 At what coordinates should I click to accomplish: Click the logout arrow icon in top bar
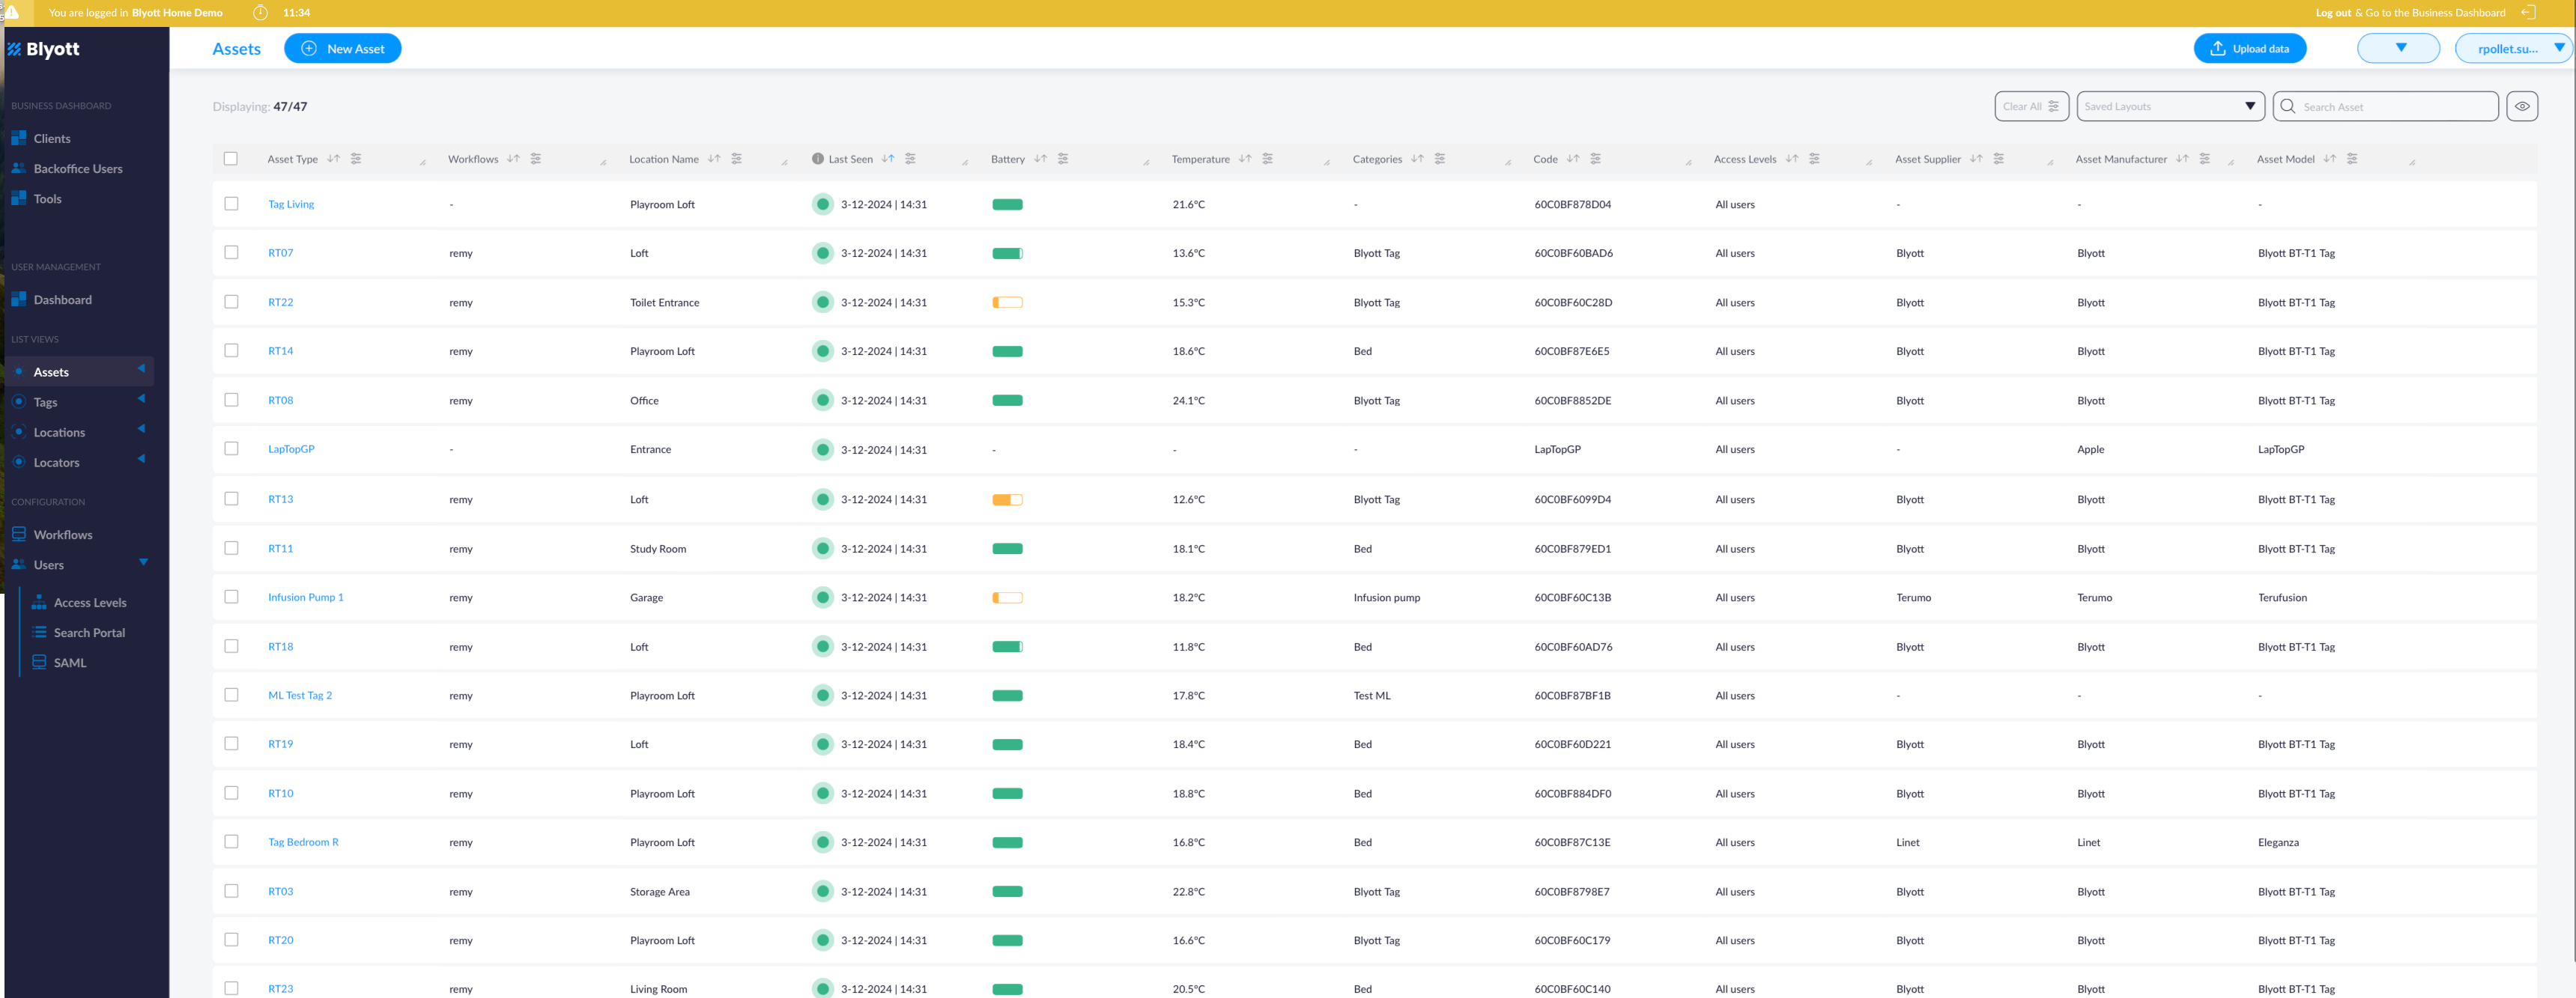point(2528,13)
